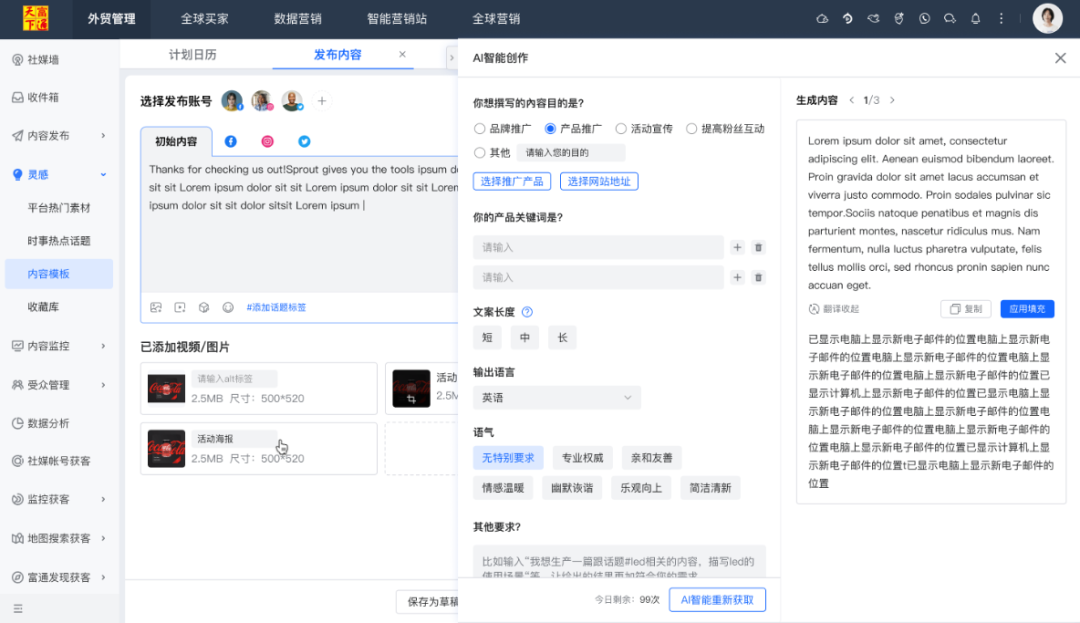Click the help icon beside 文案长度
The width and height of the screenshot is (1080, 623).
527,312
